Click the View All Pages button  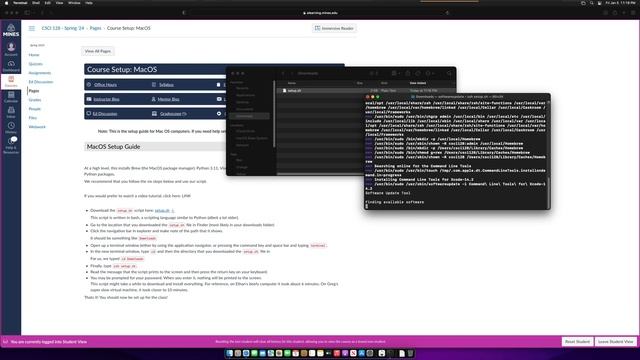coord(98,51)
